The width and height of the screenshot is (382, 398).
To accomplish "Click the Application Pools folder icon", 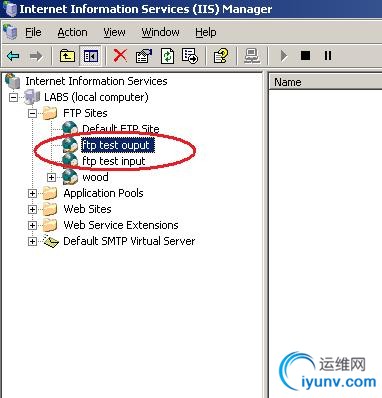I will pos(50,193).
